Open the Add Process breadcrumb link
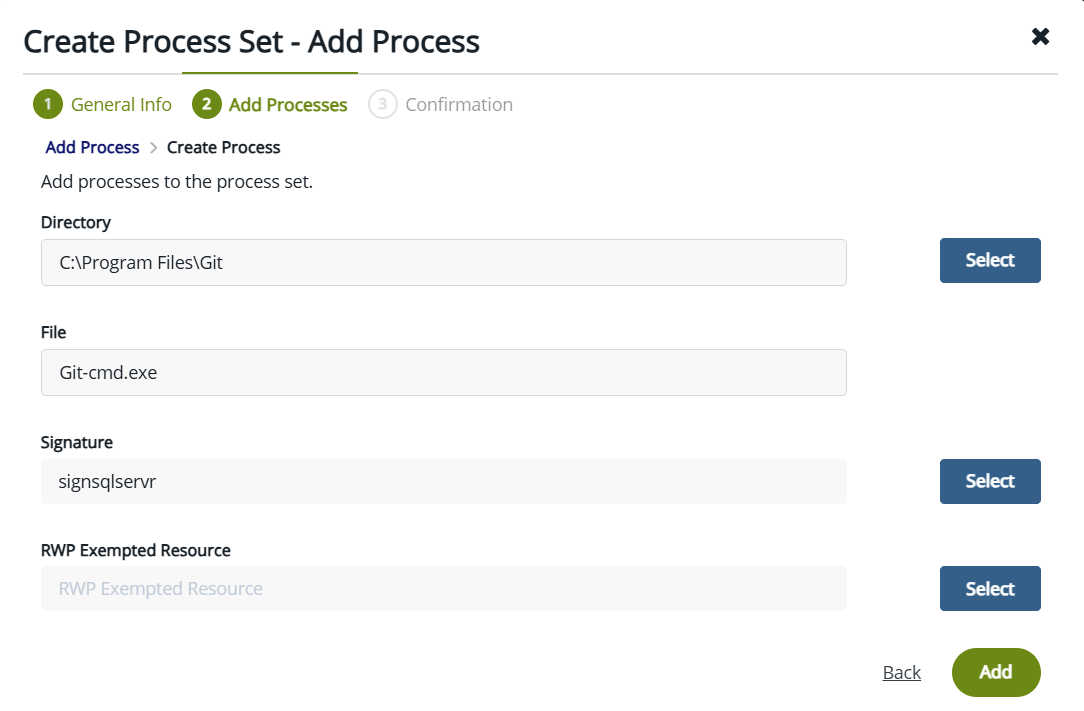 [x=92, y=148]
